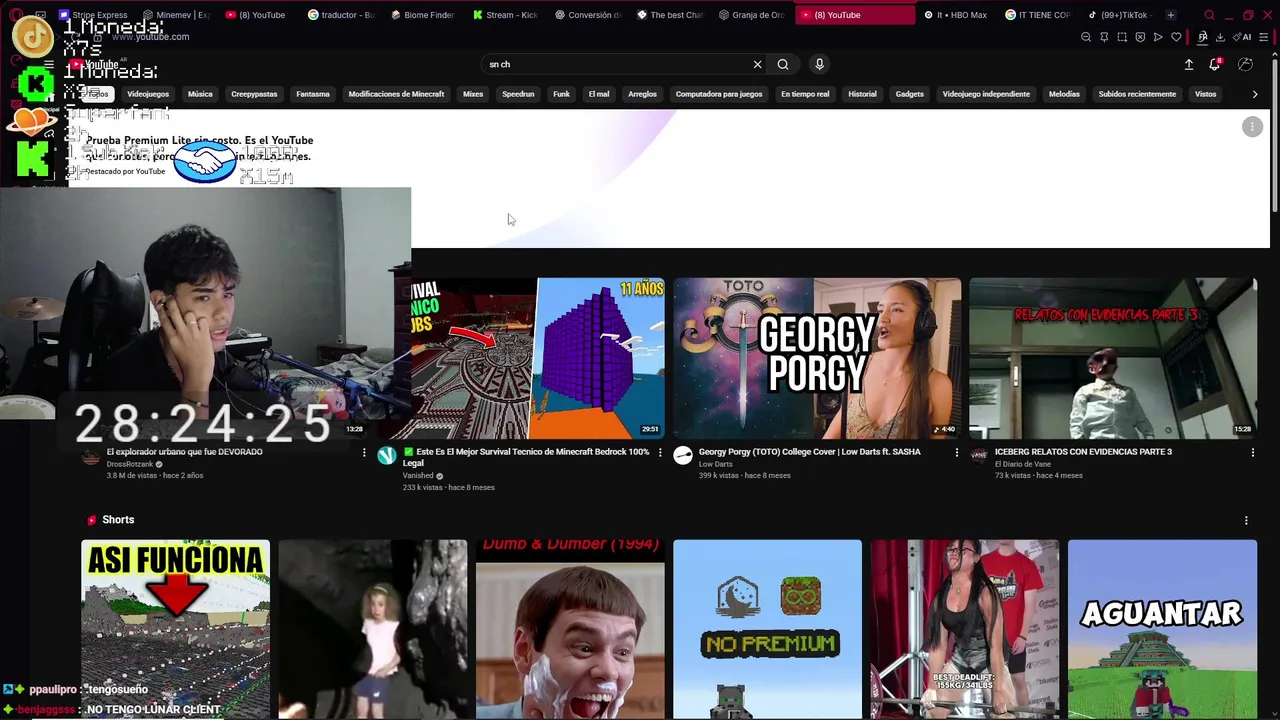1280x720 pixels.
Task: Open the Vanished channel name link
Action: 418,476
